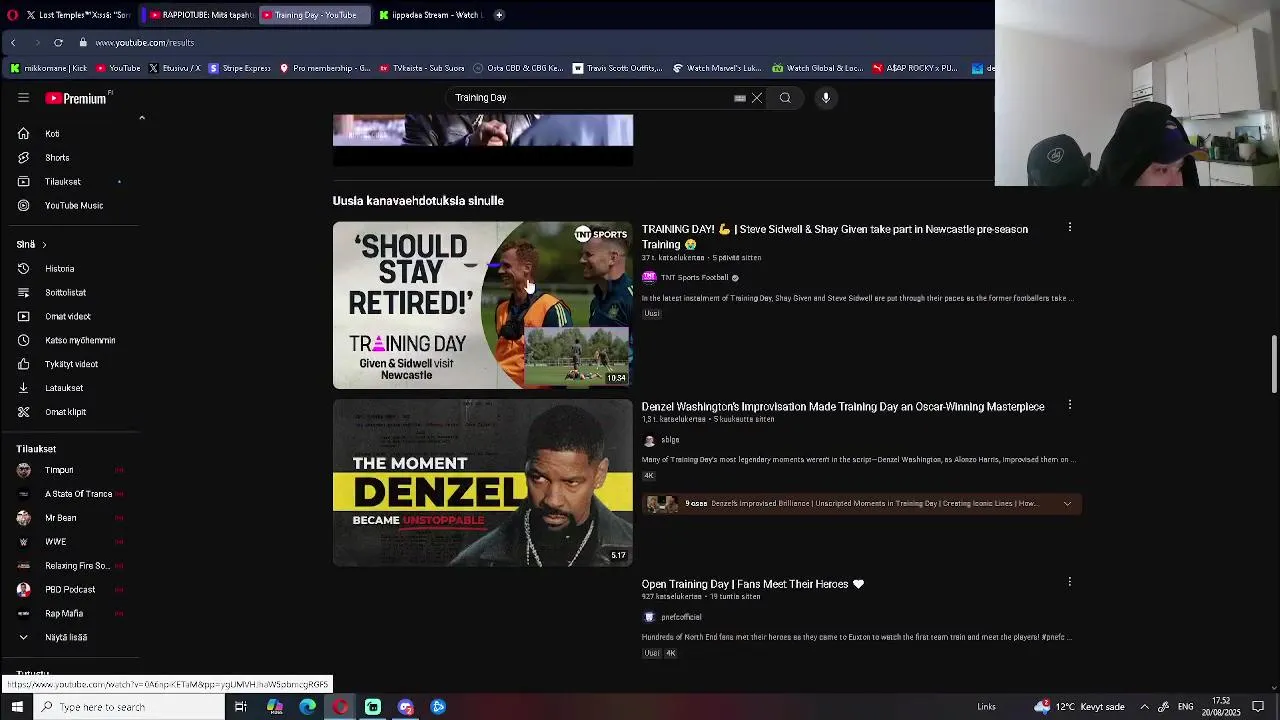Image resolution: width=1280 pixels, height=720 pixels.
Task: Click the search magnifier button
Action: [x=785, y=98]
